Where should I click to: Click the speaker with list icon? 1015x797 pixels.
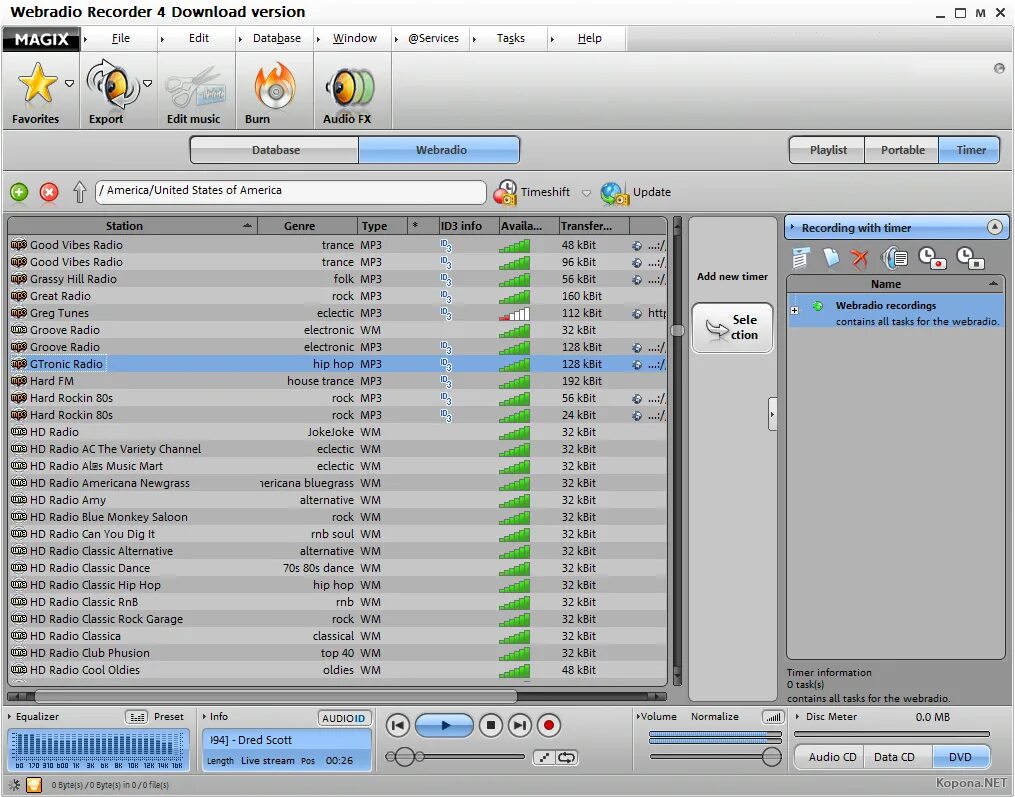point(895,258)
